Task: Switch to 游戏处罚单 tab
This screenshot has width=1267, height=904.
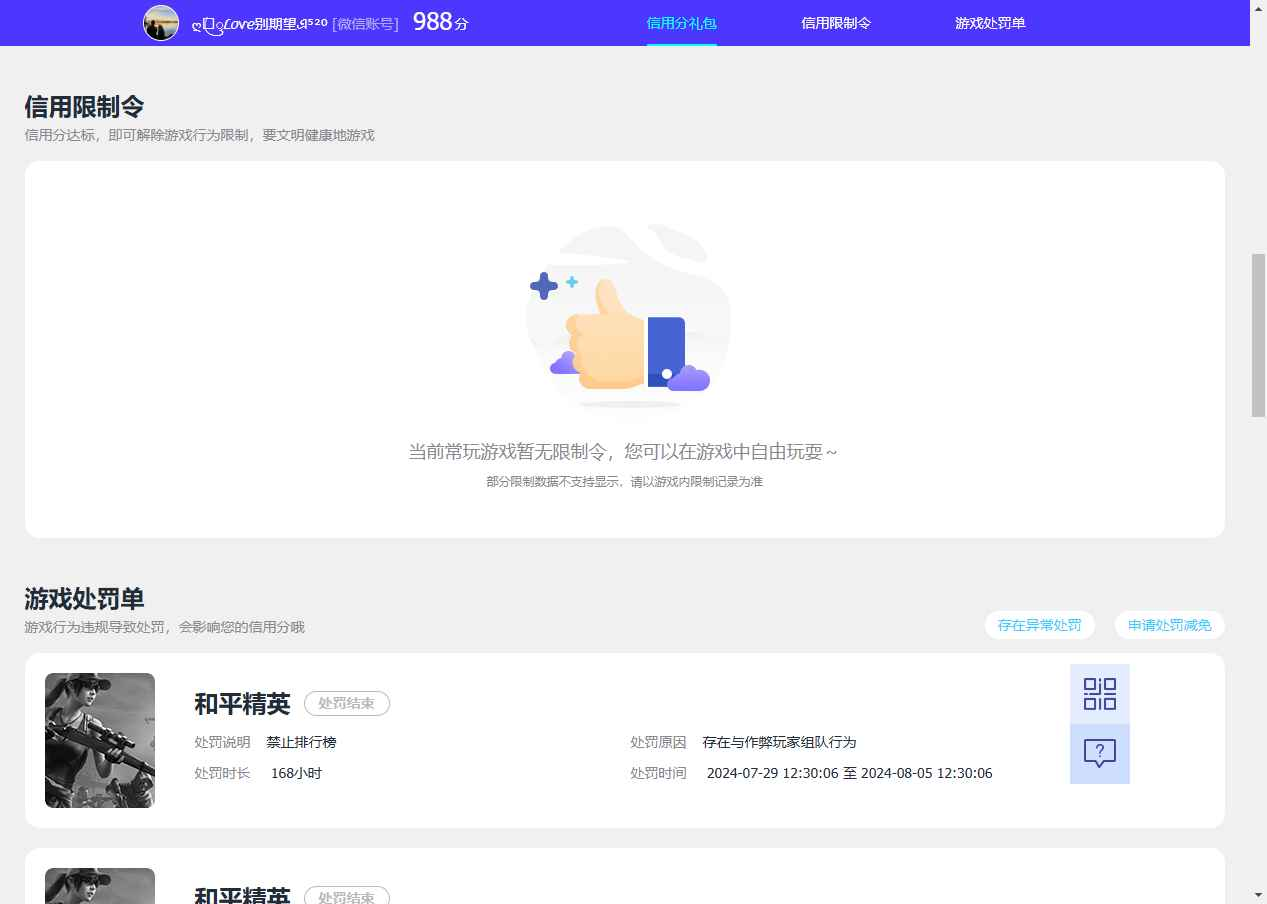Action: [990, 23]
